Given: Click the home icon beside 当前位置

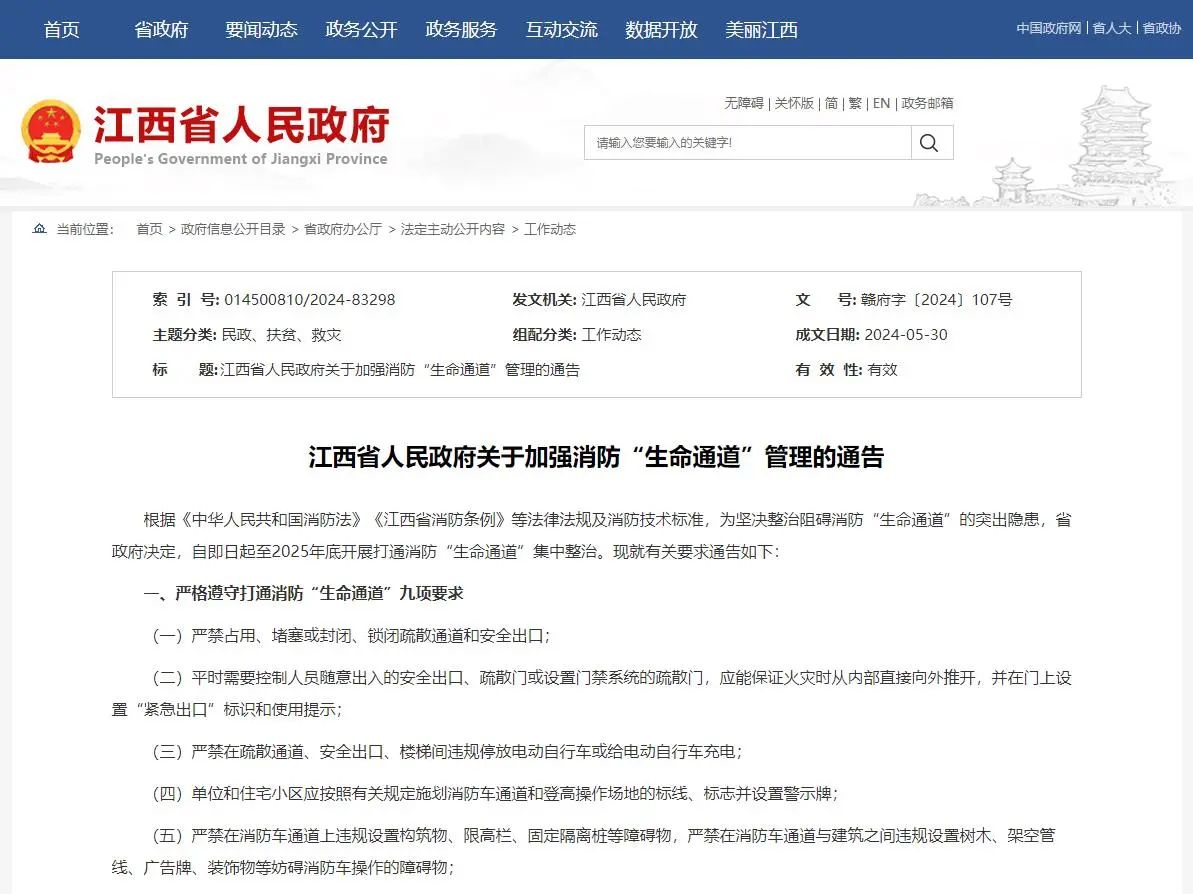Looking at the screenshot, I should pos(38,228).
